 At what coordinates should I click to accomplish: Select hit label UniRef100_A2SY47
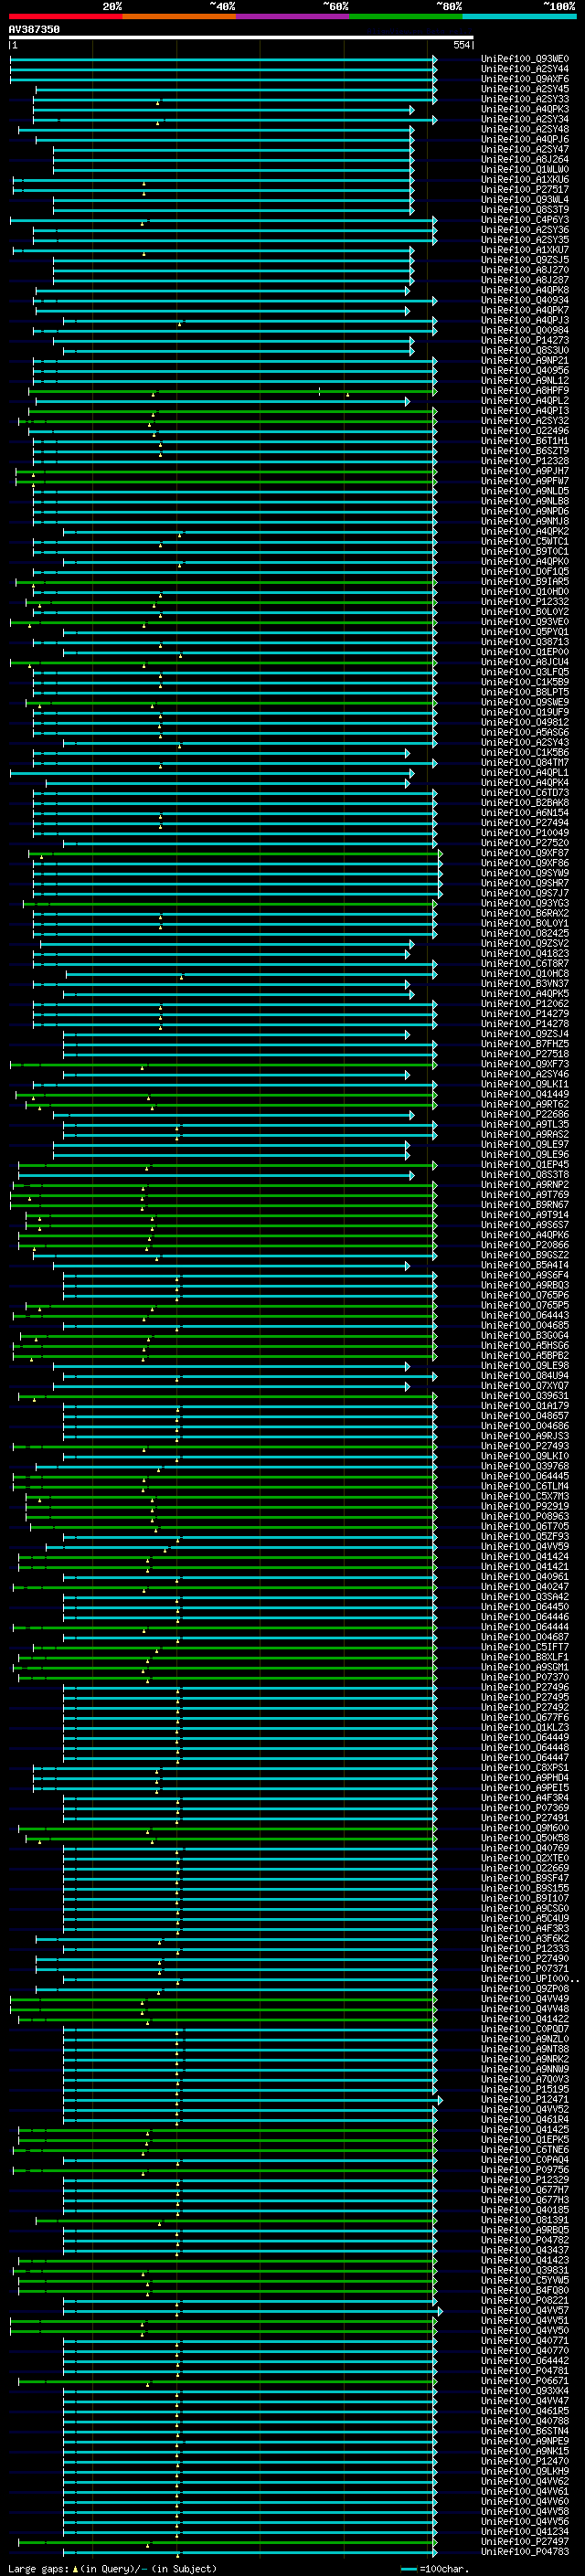[525, 149]
